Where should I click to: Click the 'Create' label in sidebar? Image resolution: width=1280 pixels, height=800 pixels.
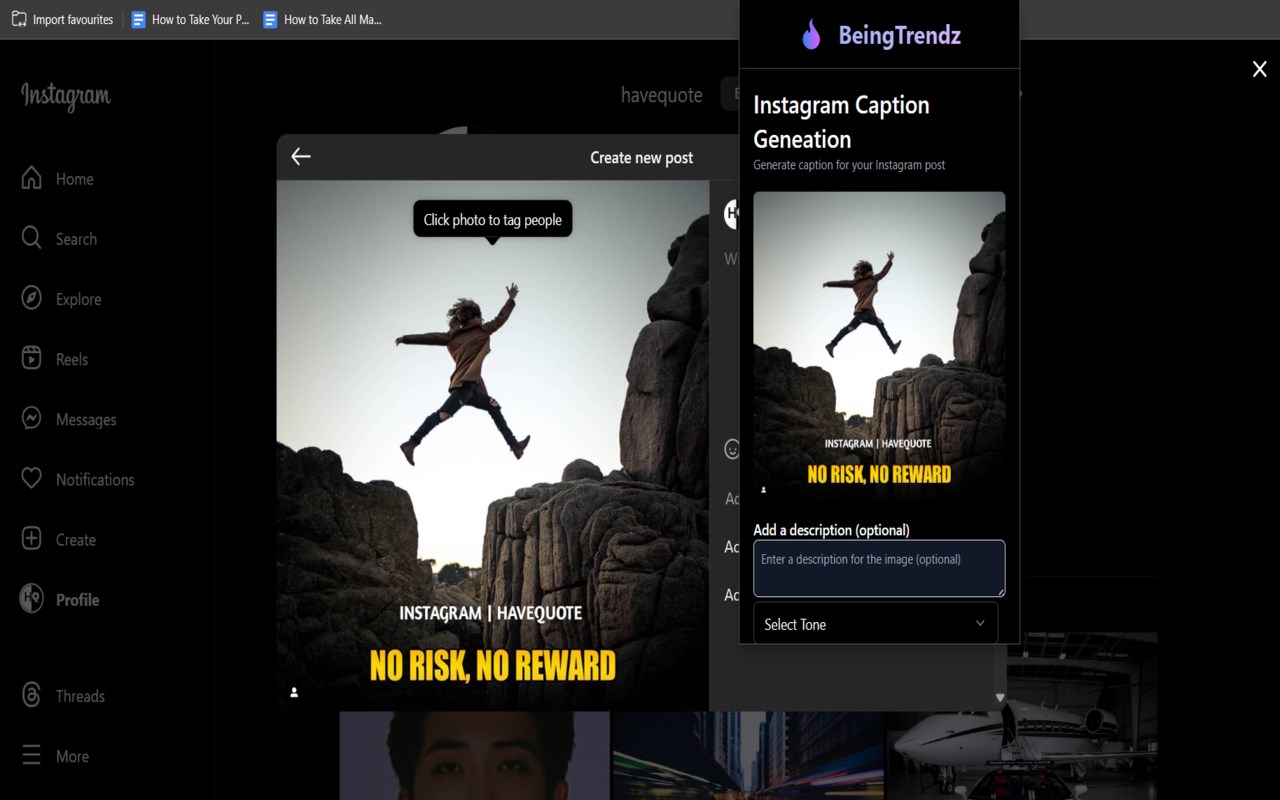pos(76,540)
